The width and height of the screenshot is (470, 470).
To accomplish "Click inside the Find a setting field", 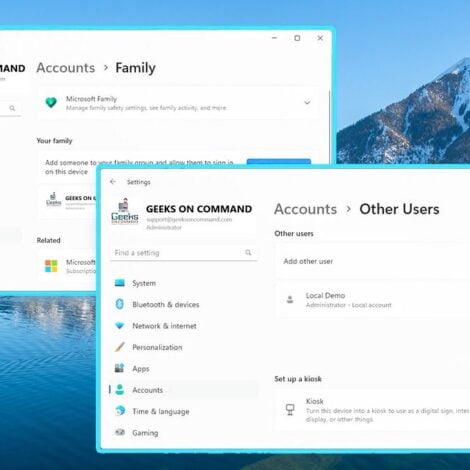I will point(183,252).
